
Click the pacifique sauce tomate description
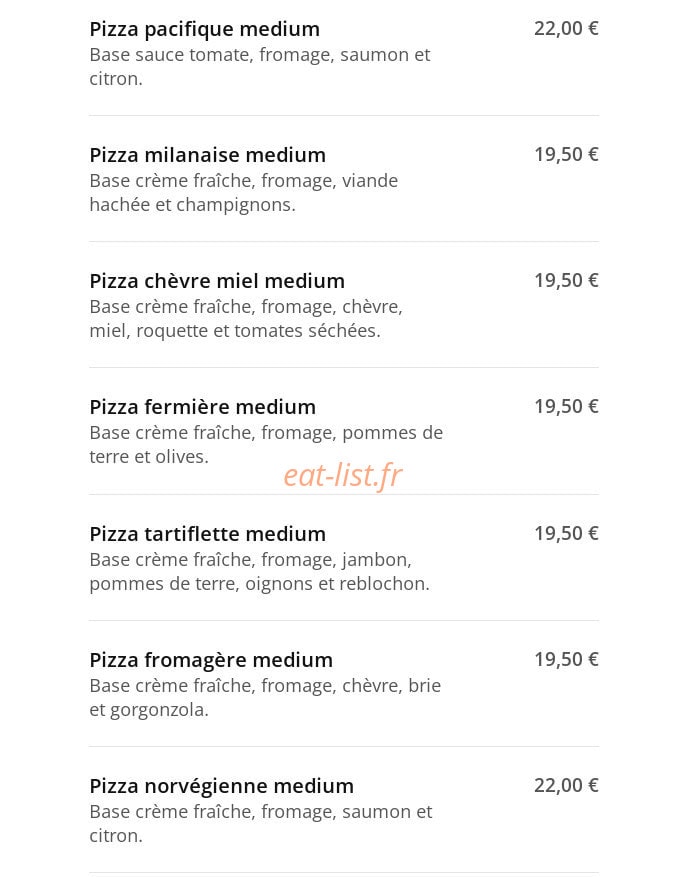pos(260,67)
